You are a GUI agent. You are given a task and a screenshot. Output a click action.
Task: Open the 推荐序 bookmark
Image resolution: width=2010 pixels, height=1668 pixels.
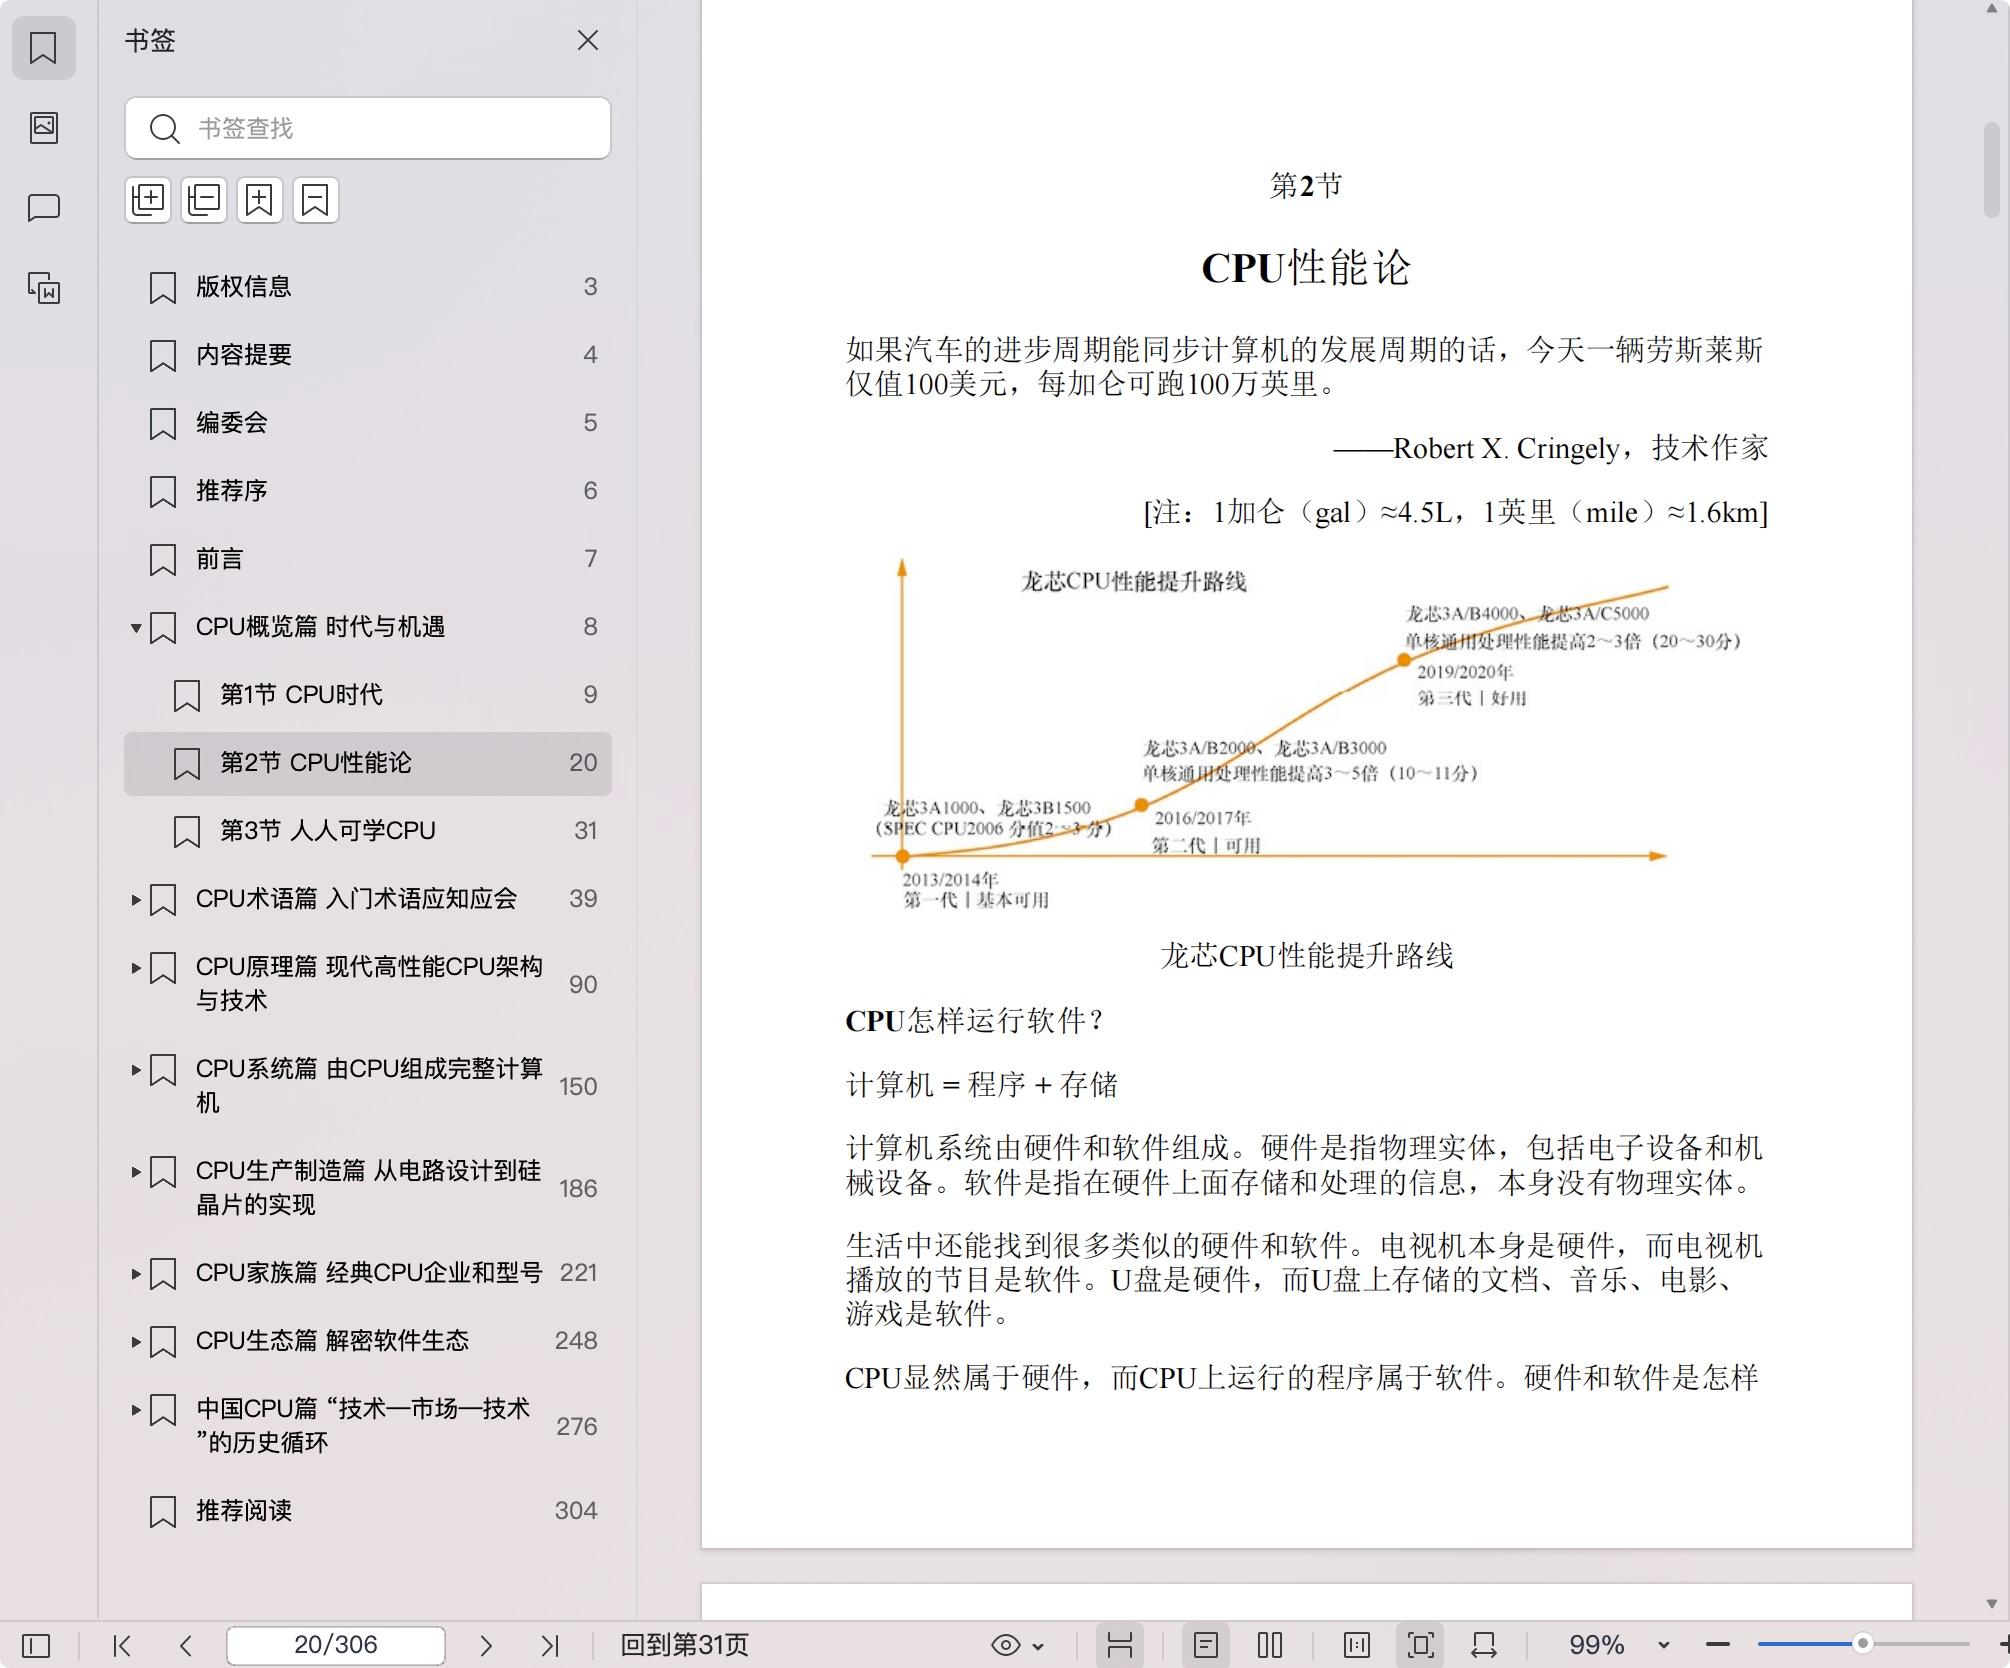(x=368, y=491)
